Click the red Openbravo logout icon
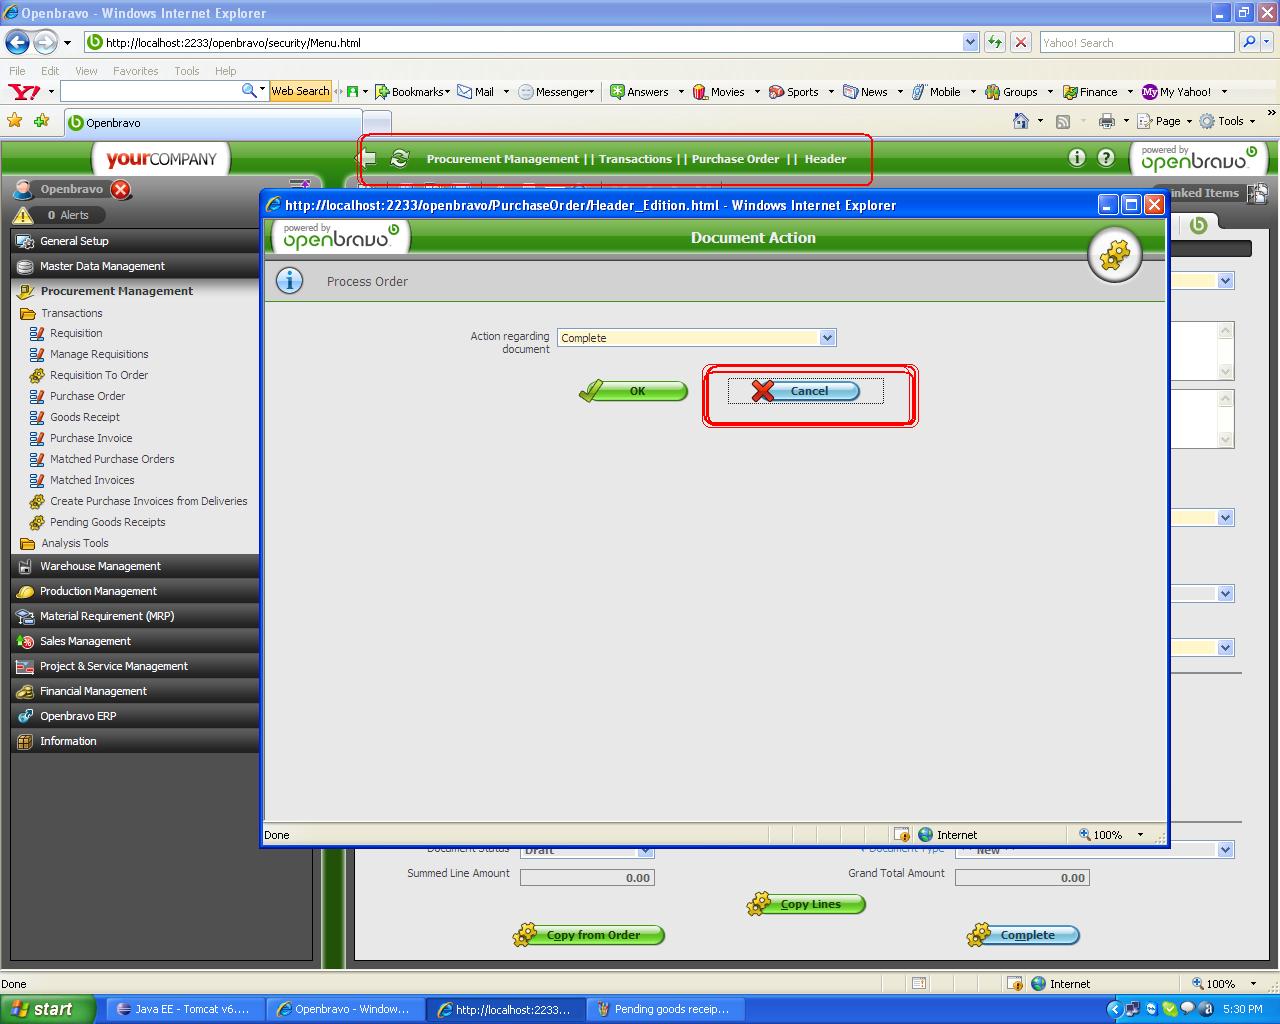 click(x=121, y=189)
